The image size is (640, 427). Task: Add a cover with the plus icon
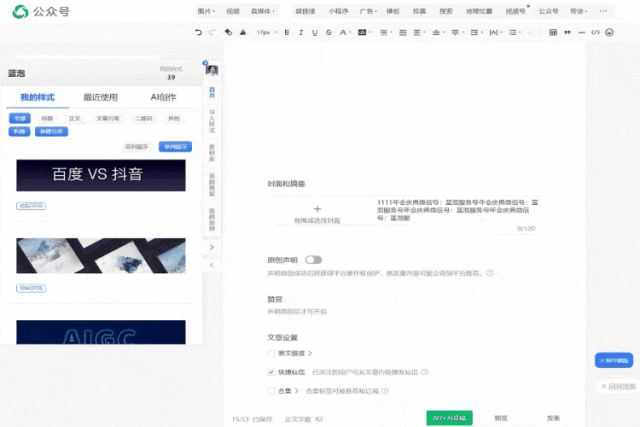pos(317,209)
